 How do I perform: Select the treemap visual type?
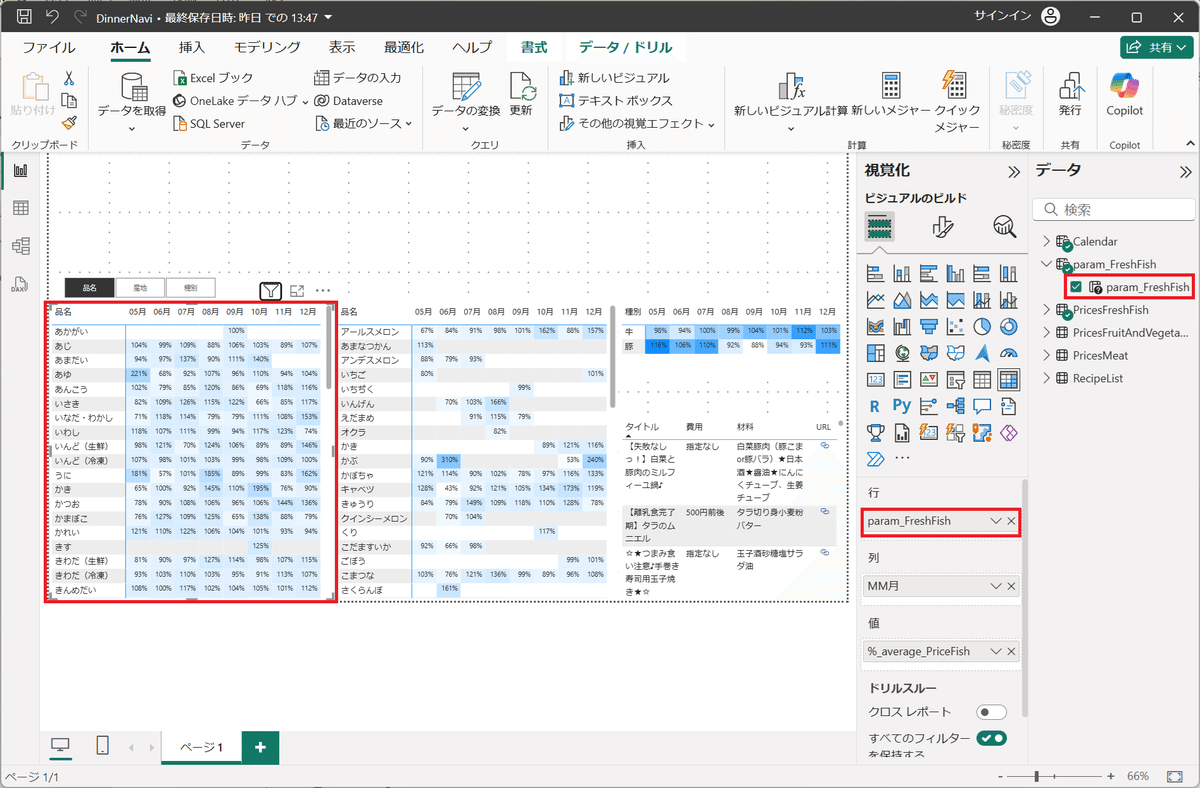click(875, 352)
